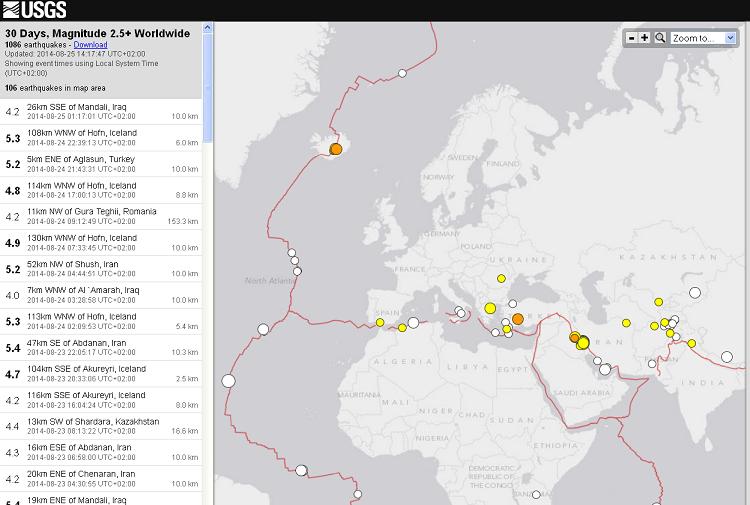Image resolution: width=750 pixels, height=505 pixels.
Task: Select the magnifier zoom tool
Action: (660, 38)
